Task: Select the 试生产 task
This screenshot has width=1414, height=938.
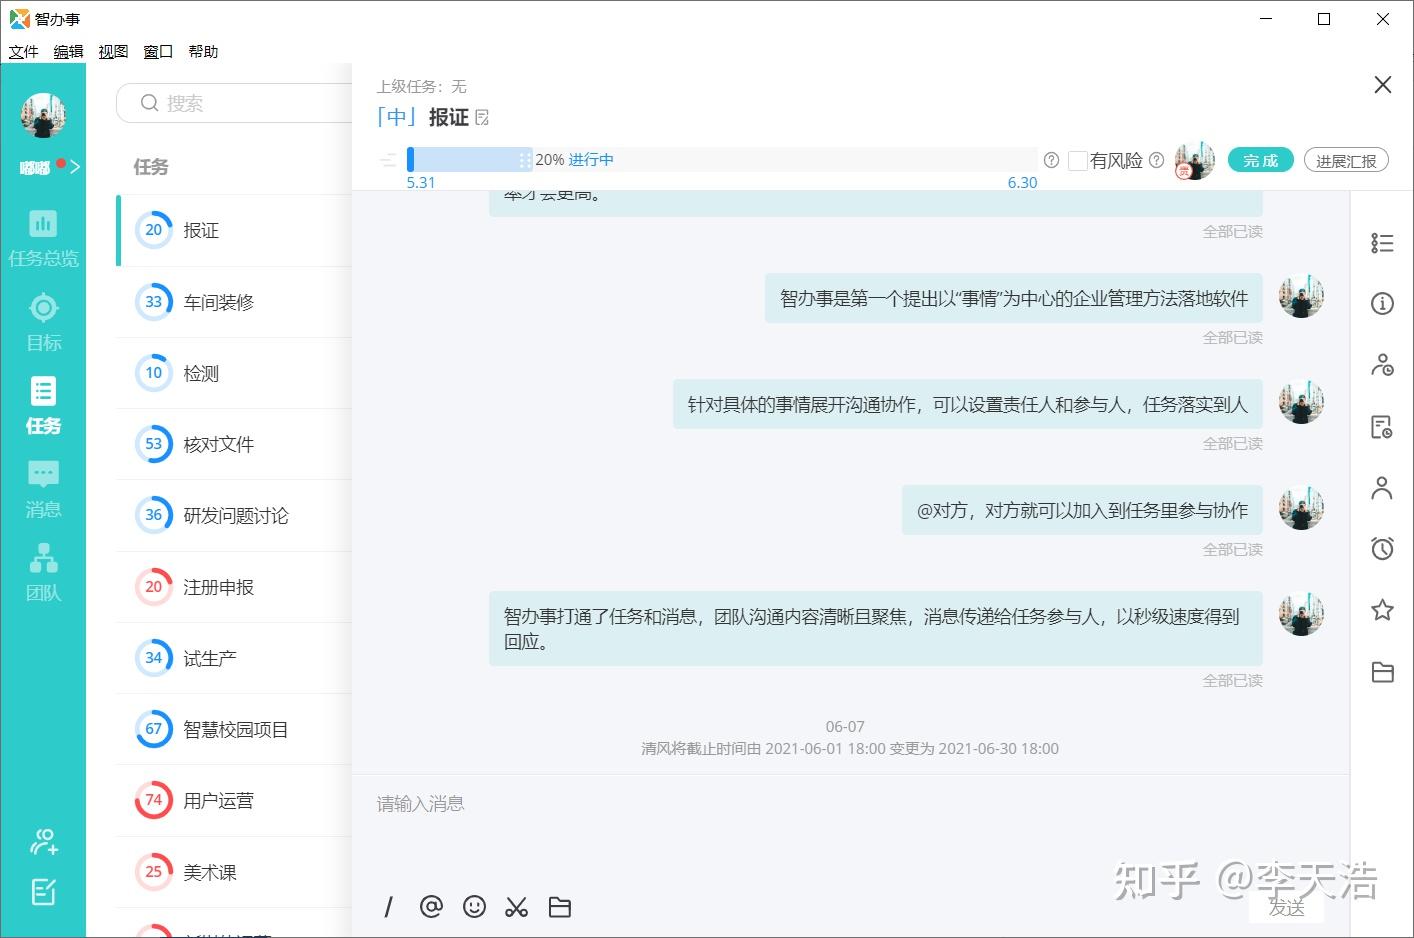Action: 234,658
